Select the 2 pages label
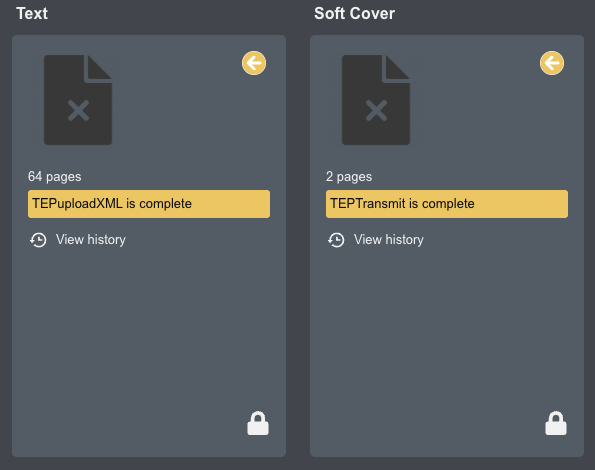This screenshot has height=470, width=595. point(349,177)
